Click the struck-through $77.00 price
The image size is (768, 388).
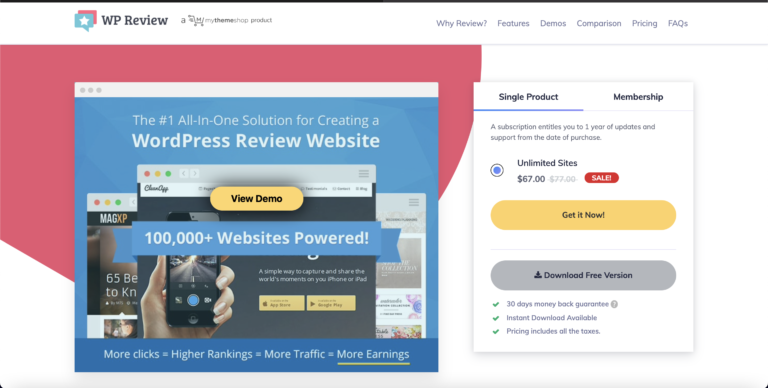(562, 179)
